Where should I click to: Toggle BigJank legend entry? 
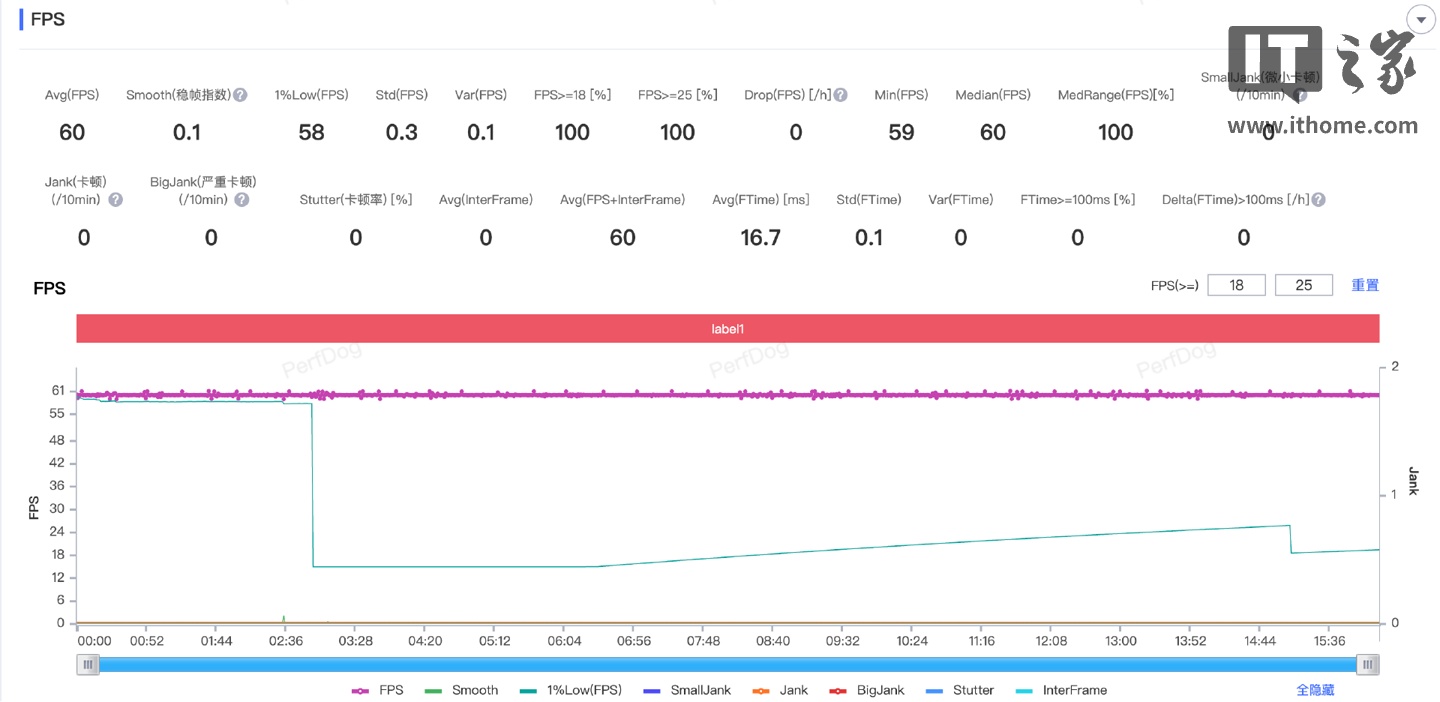coord(866,690)
